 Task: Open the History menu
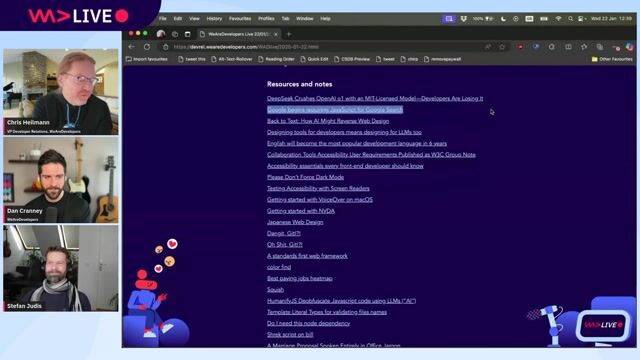pyautogui.click(x=214, y=19)
